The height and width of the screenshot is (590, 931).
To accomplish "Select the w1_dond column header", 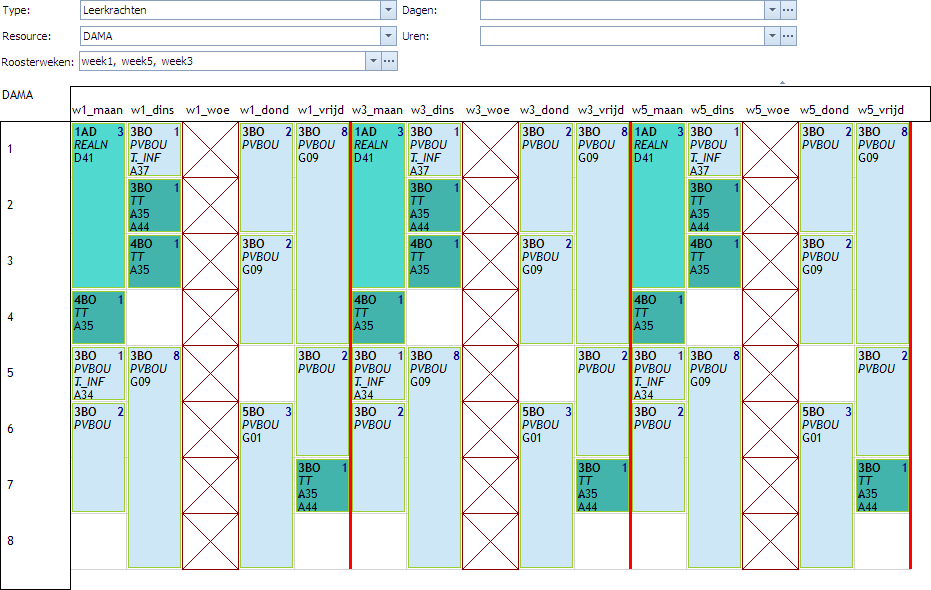I will pyautogui.click(x=264, y=110).
